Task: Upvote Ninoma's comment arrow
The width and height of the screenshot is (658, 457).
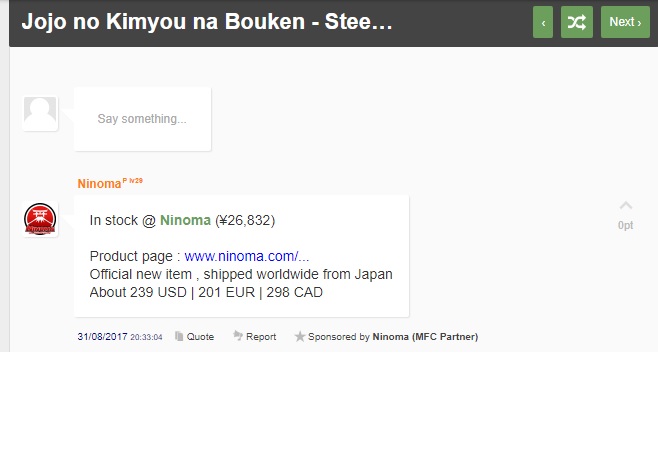Action: 626,205
